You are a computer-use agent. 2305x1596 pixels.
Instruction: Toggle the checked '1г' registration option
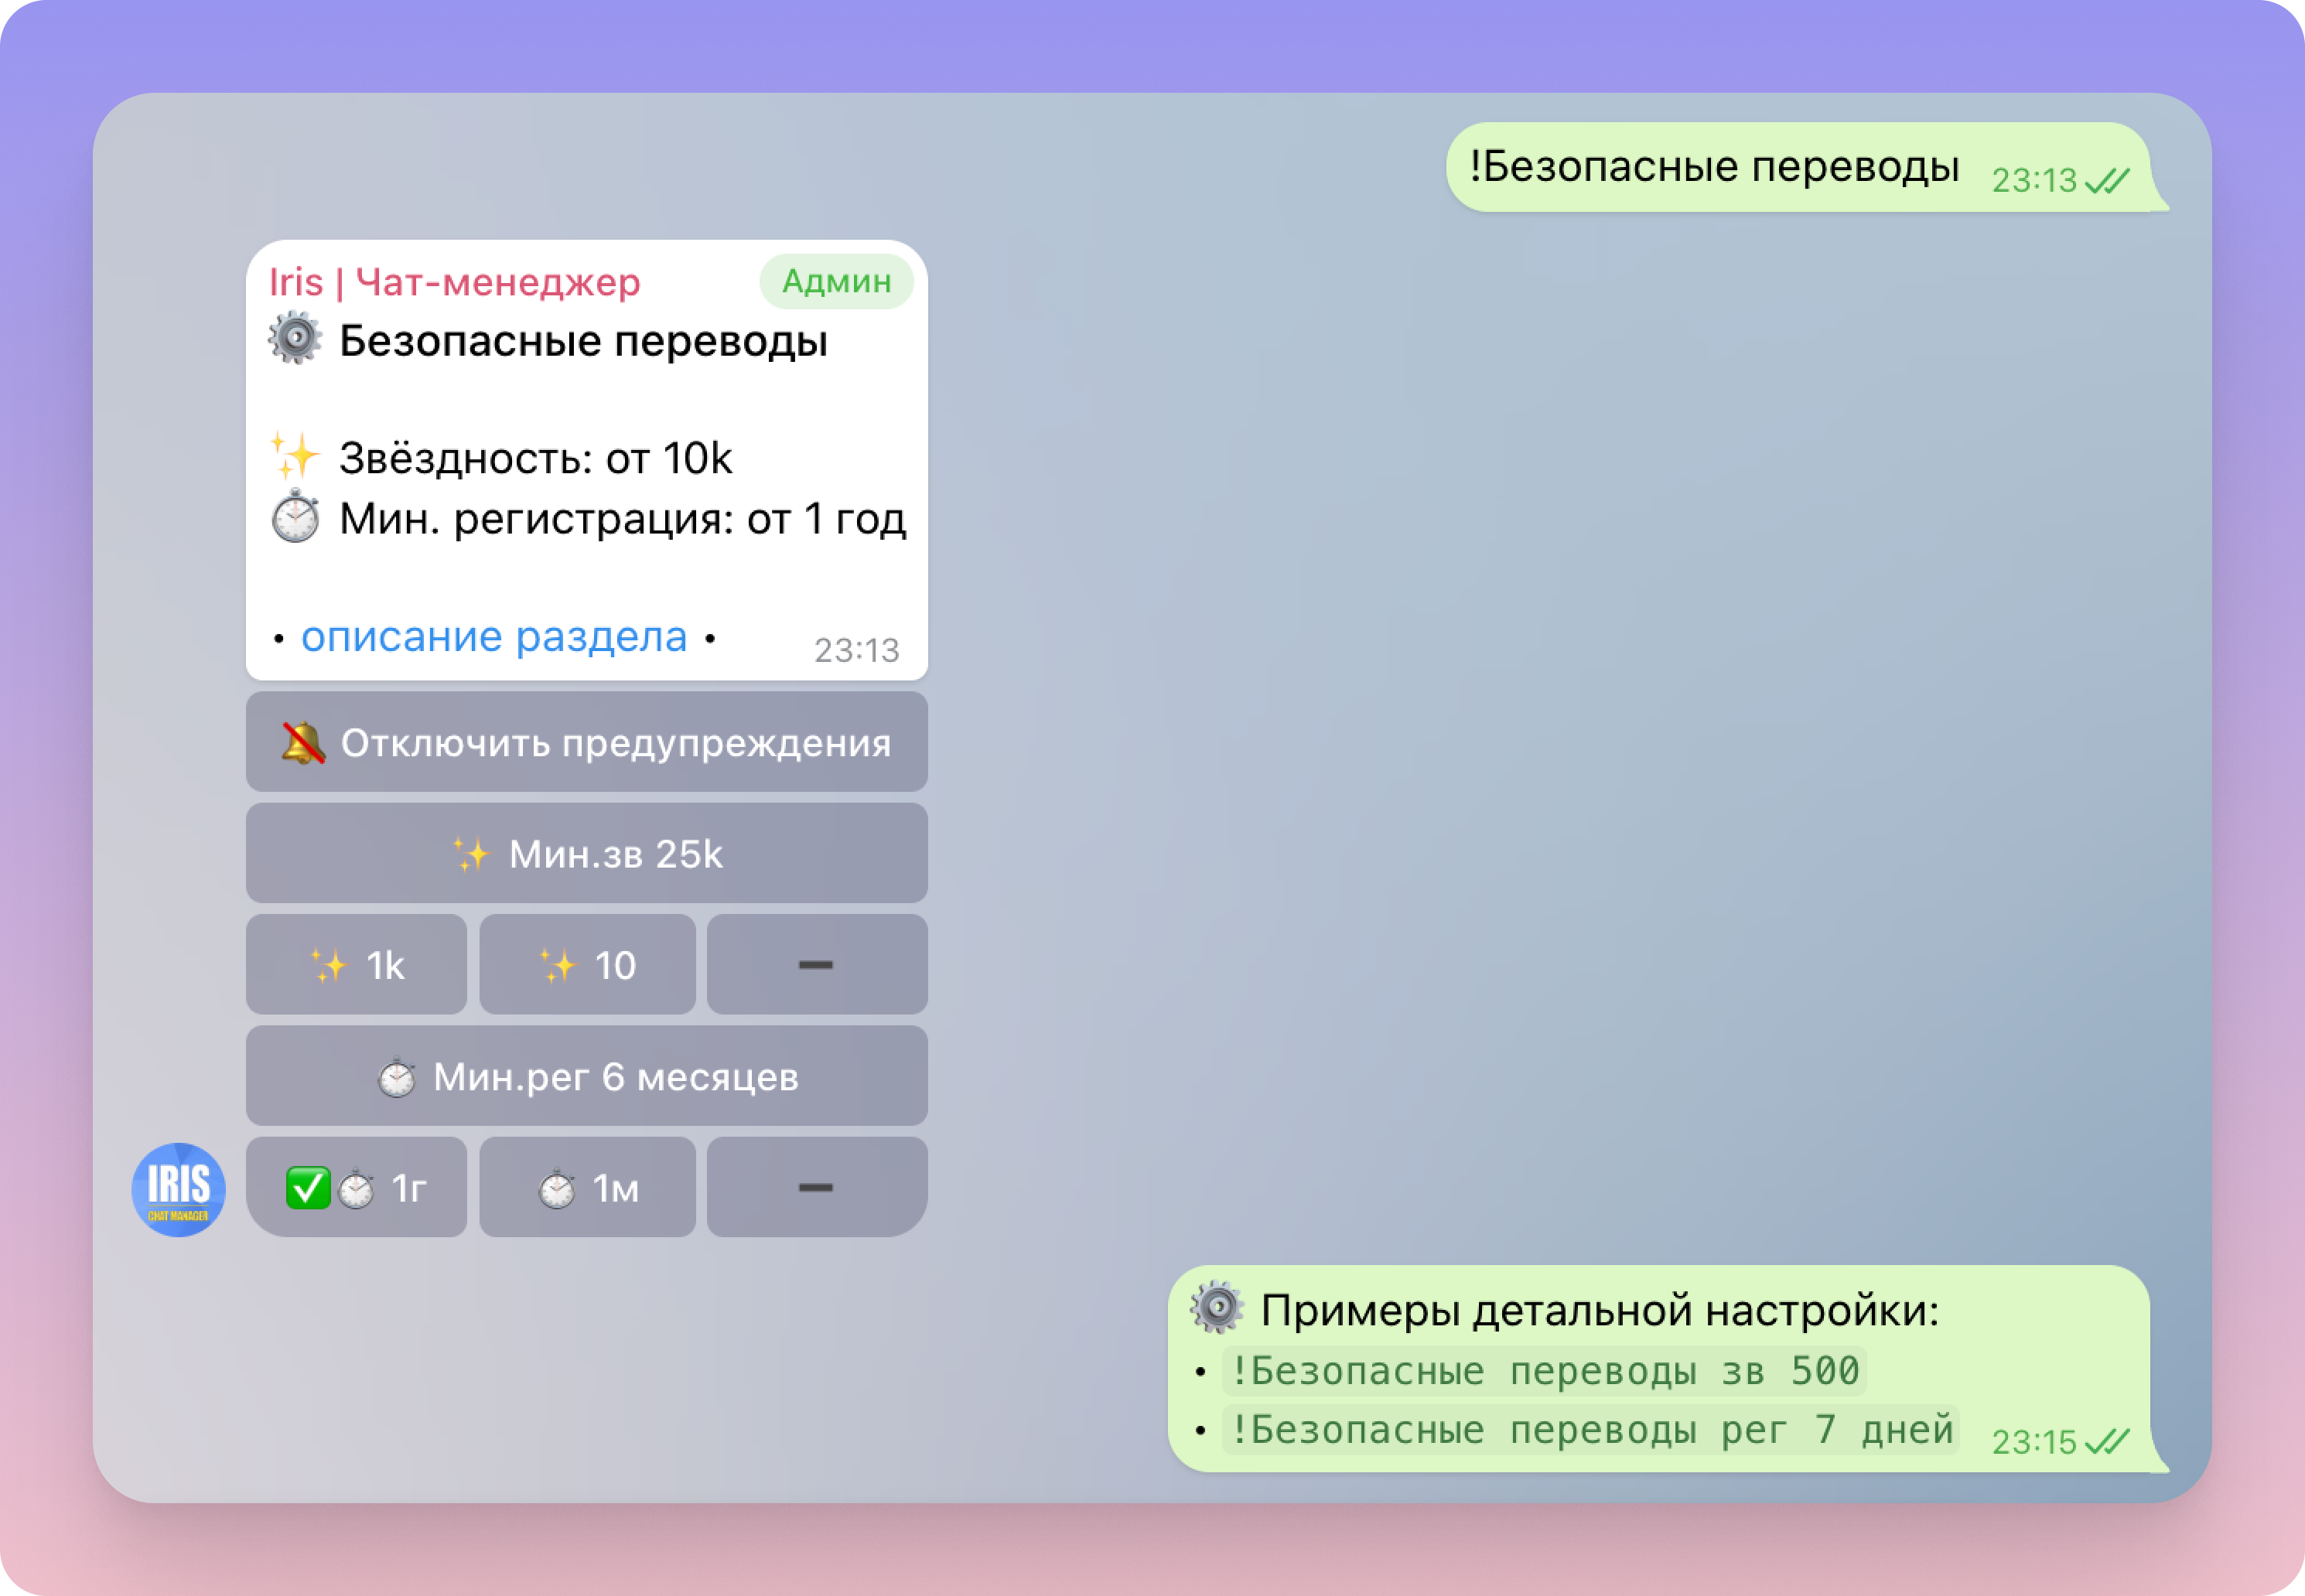(356, 1187)
